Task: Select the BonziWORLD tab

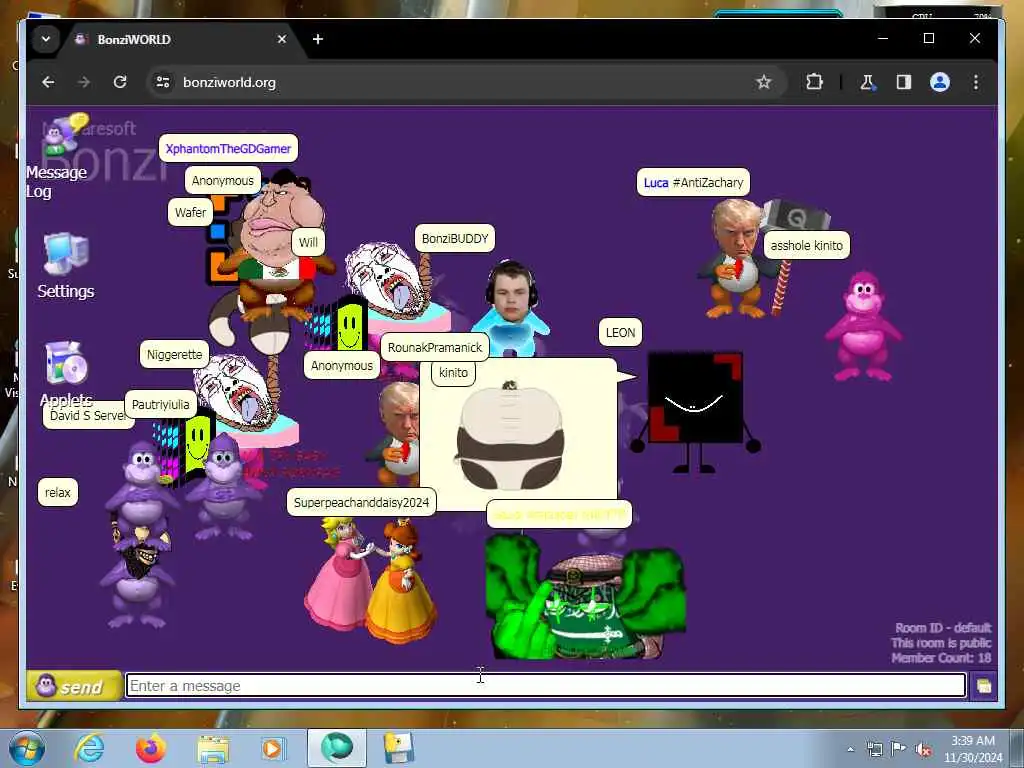Action: tap(180, 39)
